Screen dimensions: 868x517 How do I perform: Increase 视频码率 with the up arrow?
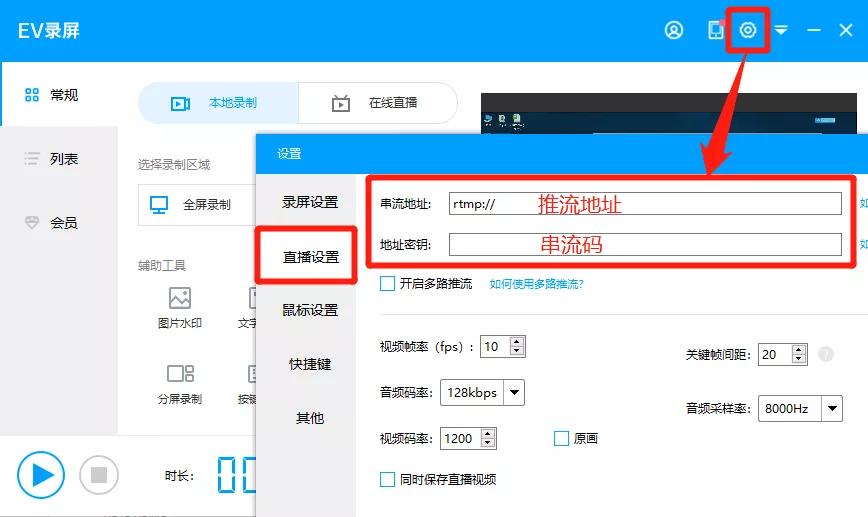tap(488, 433)
